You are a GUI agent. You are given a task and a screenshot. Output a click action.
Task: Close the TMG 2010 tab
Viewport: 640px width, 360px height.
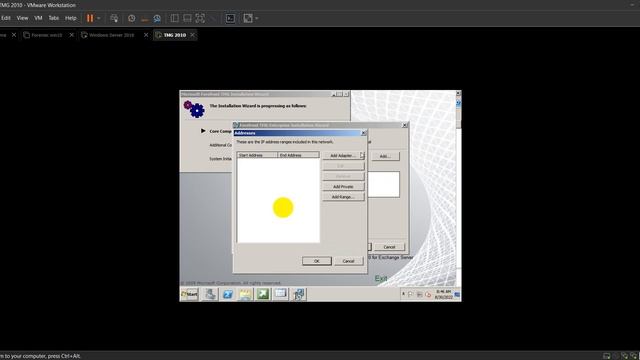tap(193, 35)
